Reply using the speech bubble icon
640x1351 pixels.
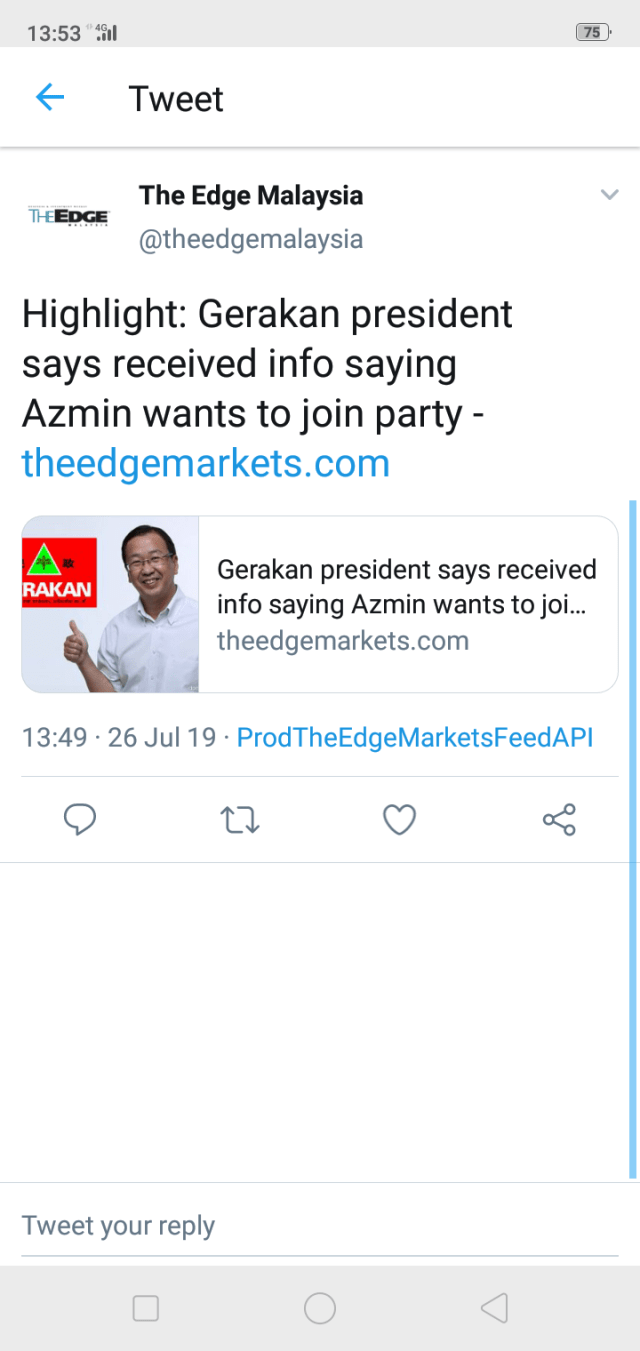tap(80, 821)
